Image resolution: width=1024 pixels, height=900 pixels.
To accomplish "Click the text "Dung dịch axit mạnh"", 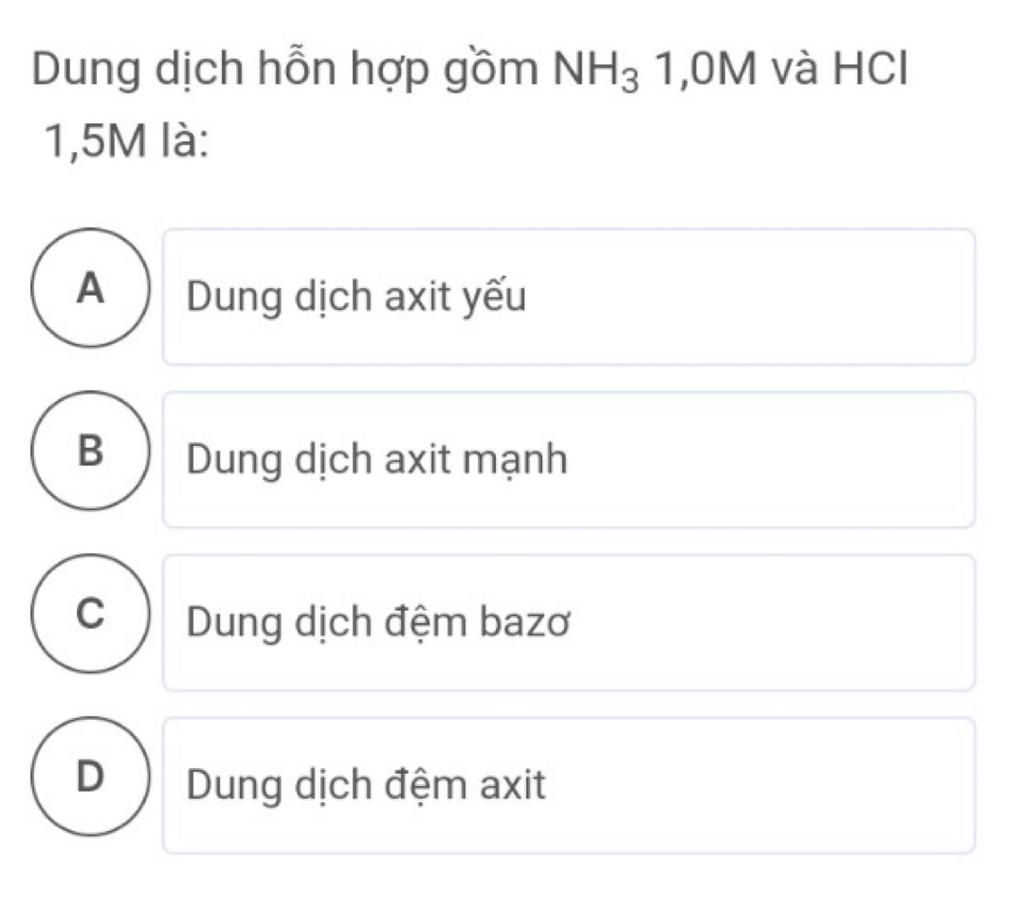I will pos(377,460).
